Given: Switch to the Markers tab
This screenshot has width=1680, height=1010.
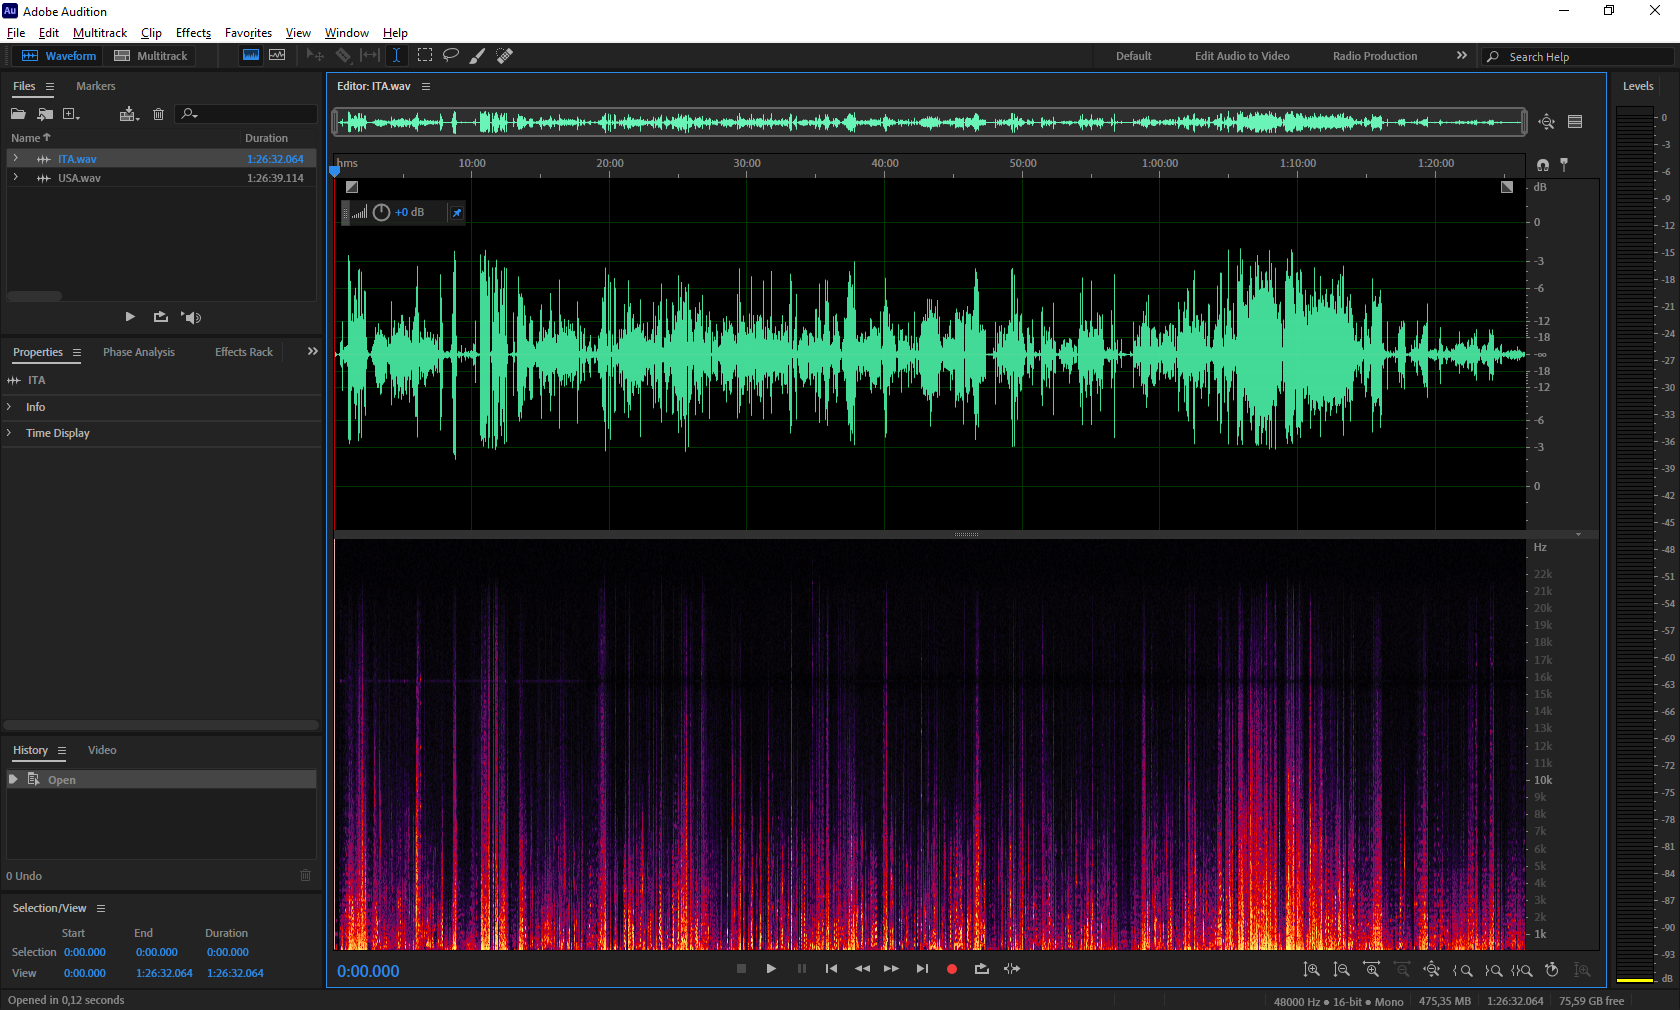Looking at the screenshot, I should pos(95,86).
